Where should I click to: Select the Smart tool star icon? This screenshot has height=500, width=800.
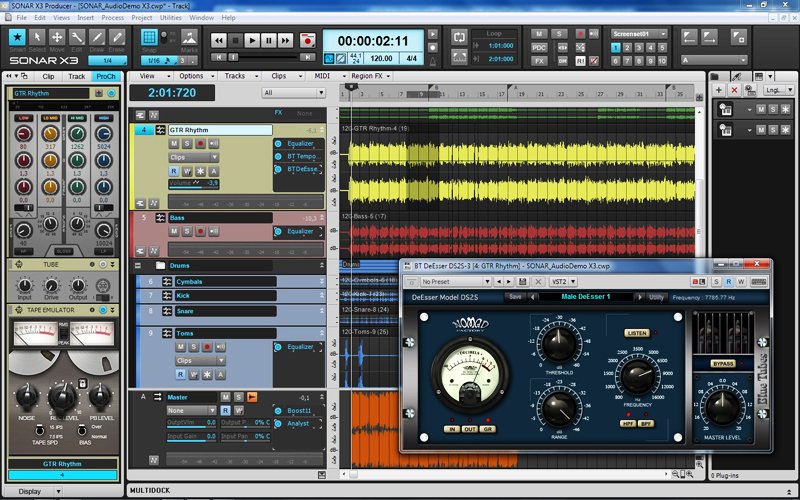click(x=17, y=37)
